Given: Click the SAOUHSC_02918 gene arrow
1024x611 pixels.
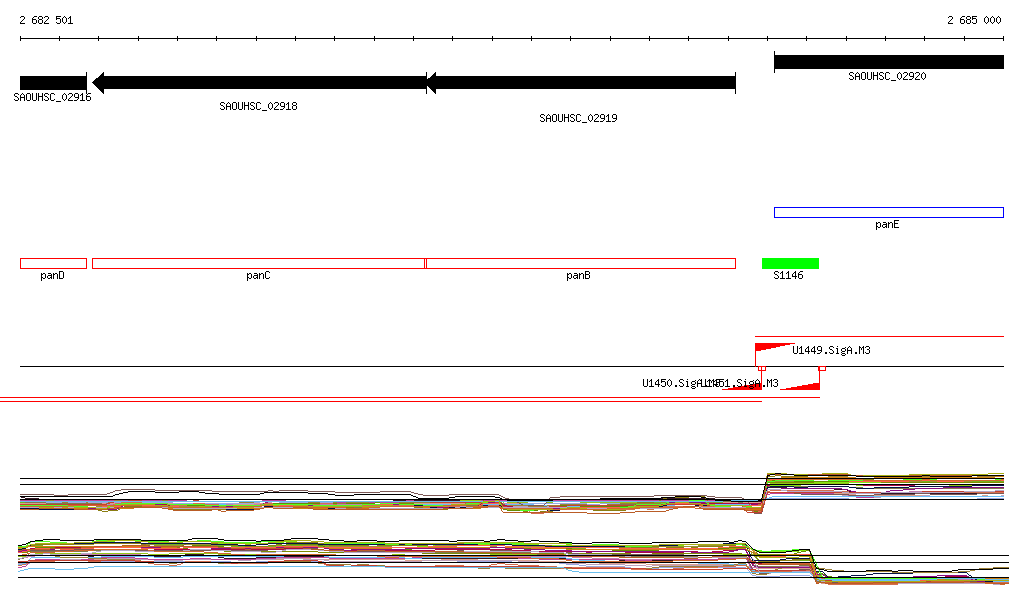Looking at the screenshot, I should click(x=259, y=82).
